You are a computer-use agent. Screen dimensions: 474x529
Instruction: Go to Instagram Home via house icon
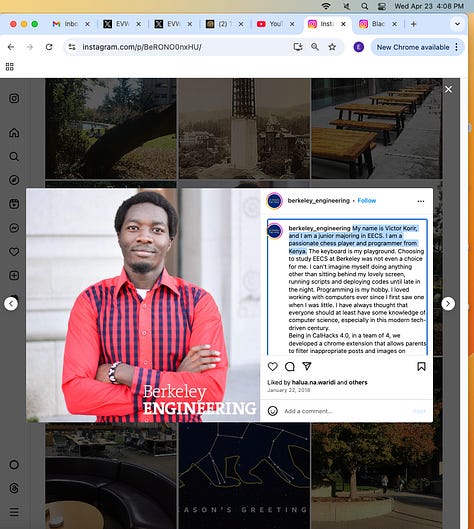click(x=14, y=133)
